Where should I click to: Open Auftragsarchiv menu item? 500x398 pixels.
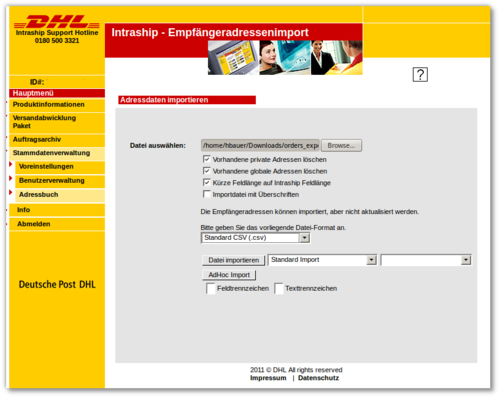click(x=57, y=140)
